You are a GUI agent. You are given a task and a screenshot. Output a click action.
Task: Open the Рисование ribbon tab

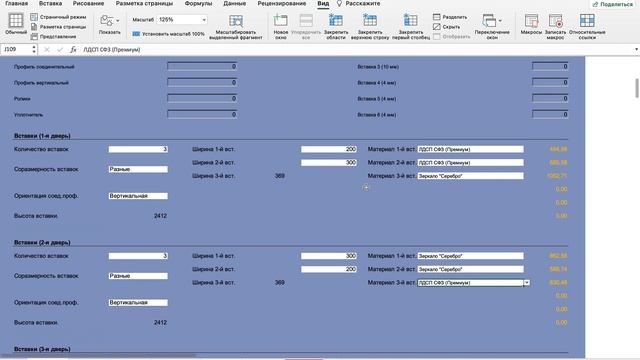click(x=88, y=3)
